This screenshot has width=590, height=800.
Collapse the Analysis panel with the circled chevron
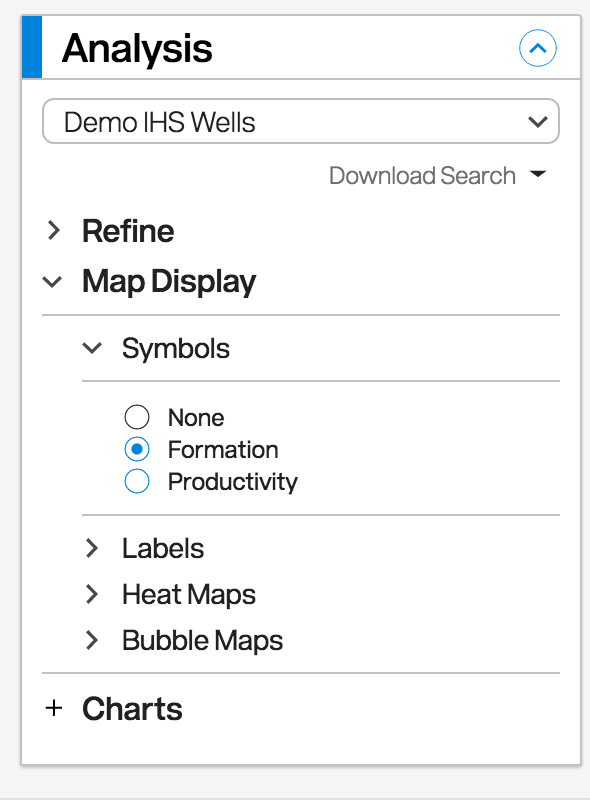click(537, 48)
